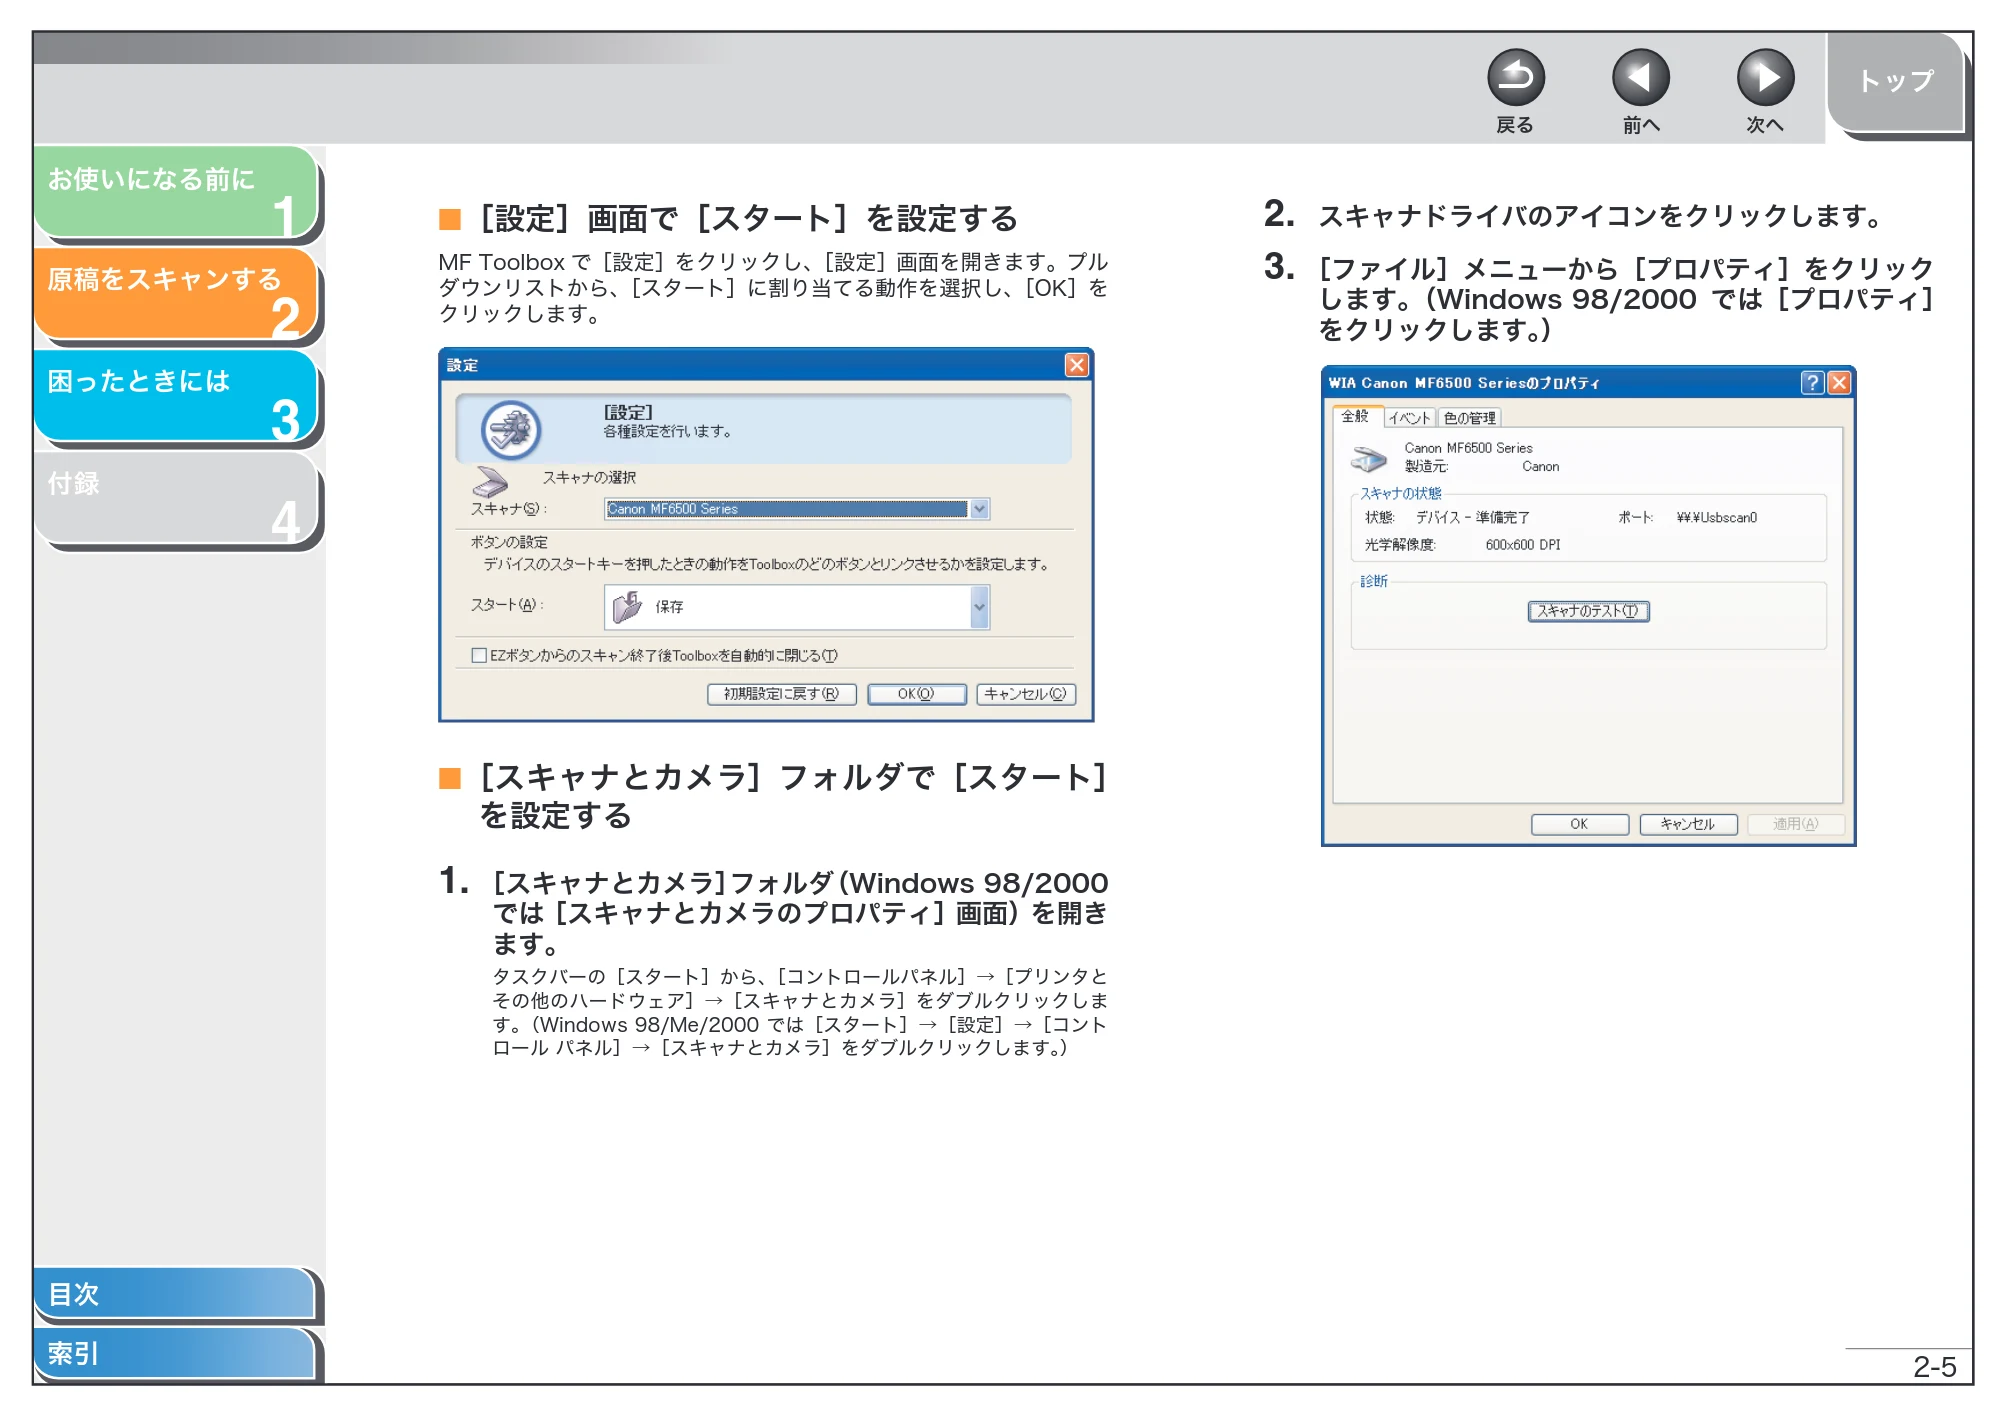Go to next page with 次へ icon
Image resolution: width=2000 pixels, height=1415 pixels.
point(1765,77)
